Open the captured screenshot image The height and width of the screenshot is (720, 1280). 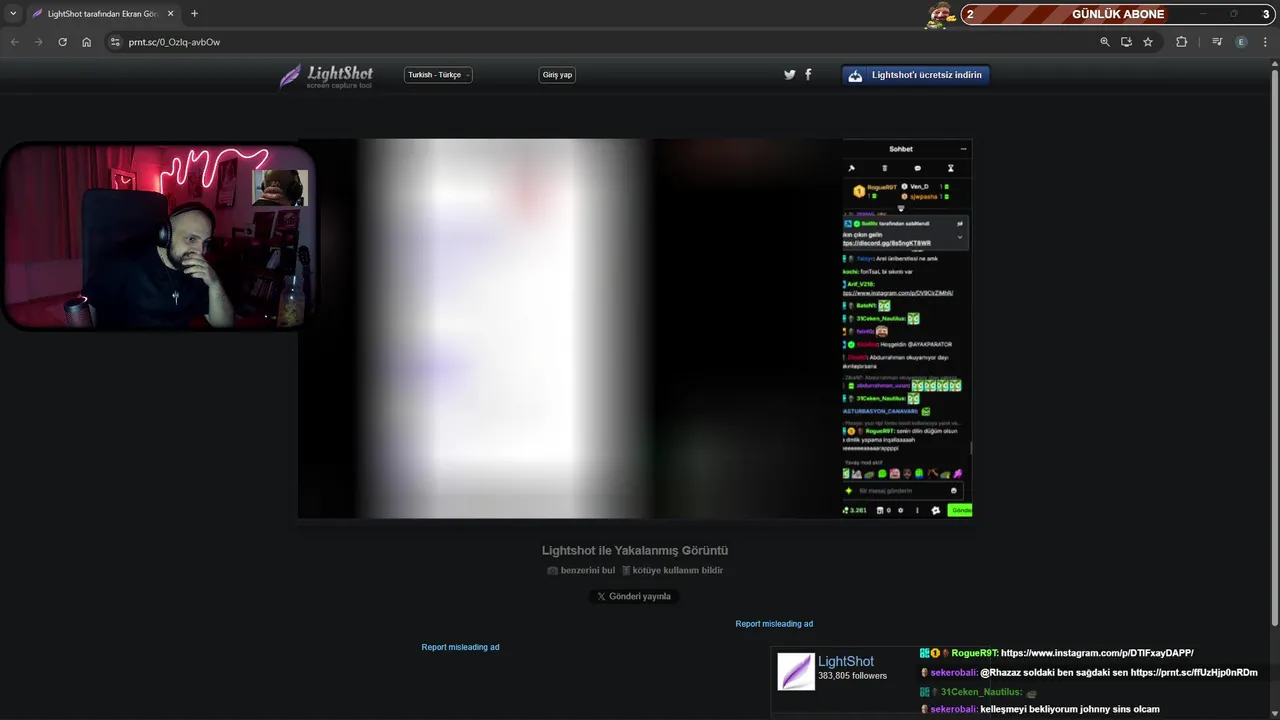(x=635, y=328)
